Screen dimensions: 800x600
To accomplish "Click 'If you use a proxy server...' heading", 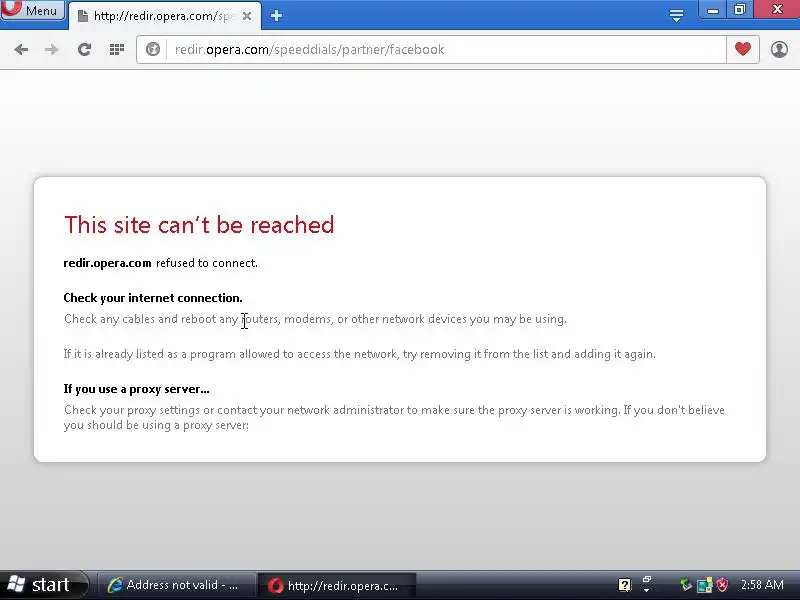I will pyautogui.click(x=136, y=389).
